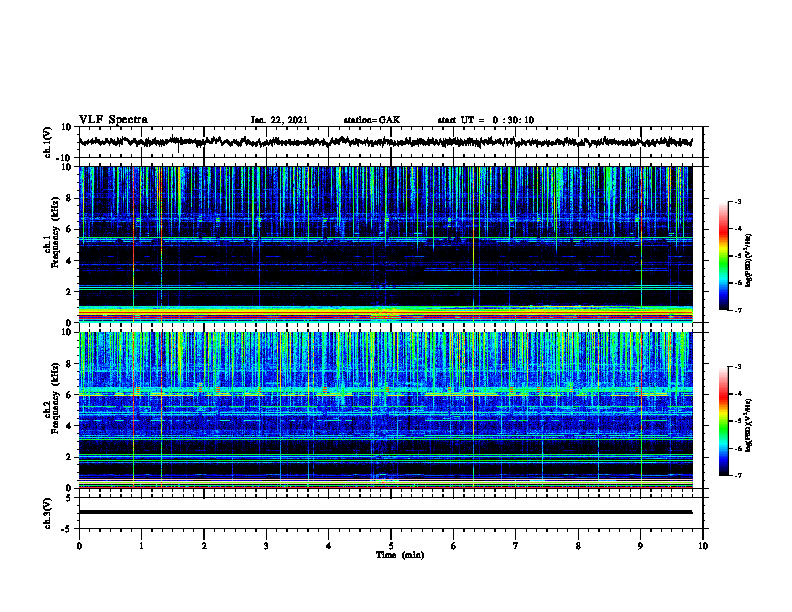Click the "Time (min)" axis label

[400, 555]
